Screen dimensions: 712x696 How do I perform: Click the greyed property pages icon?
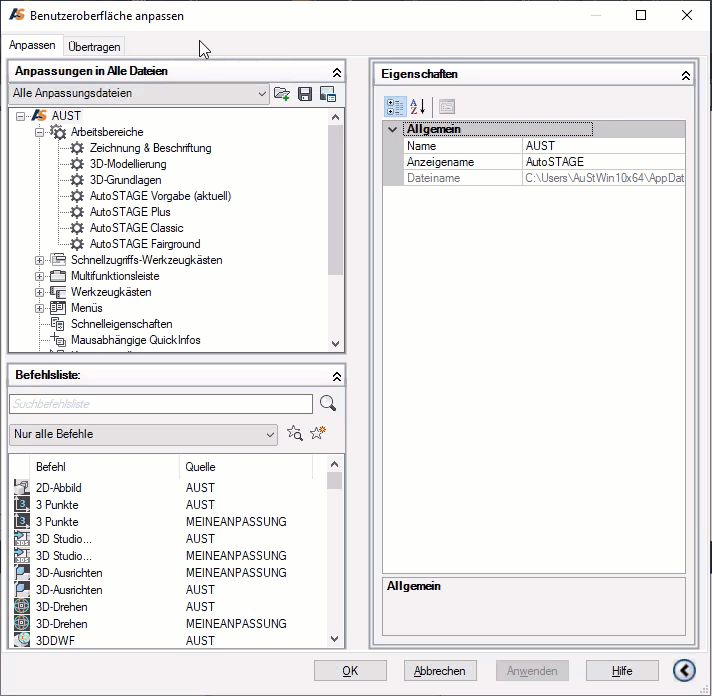(x=447, y=107)
